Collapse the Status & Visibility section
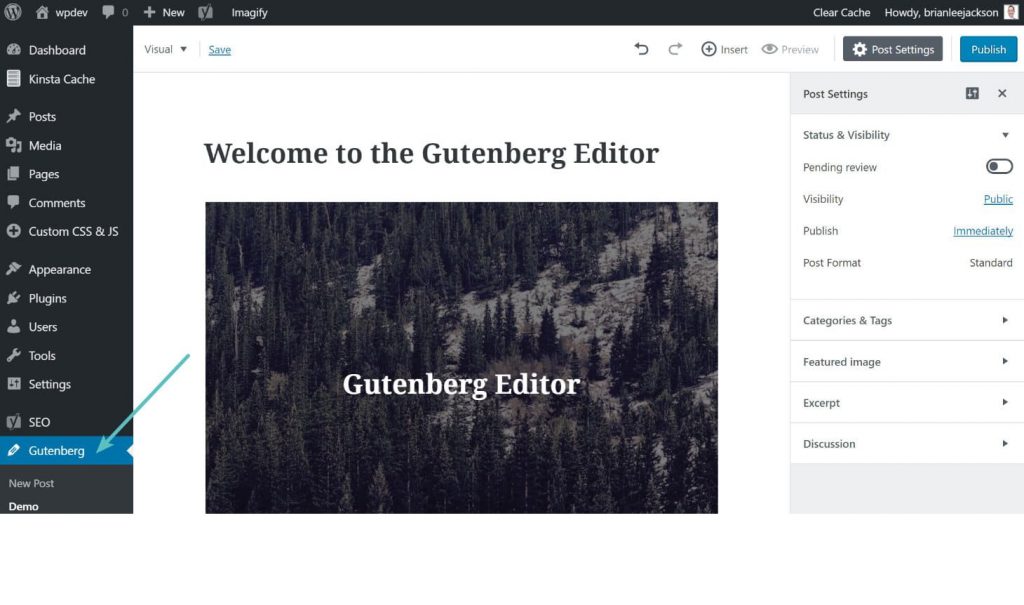Viewport: 1024px width, 605px height. pos(906,135)
